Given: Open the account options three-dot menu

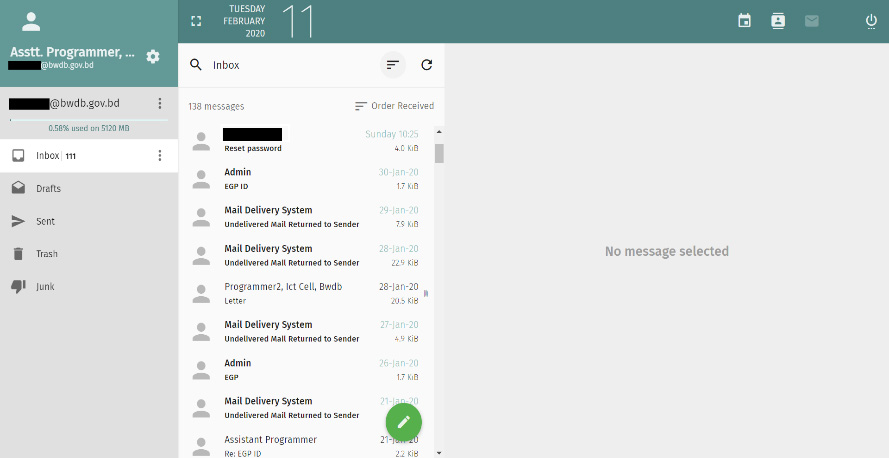Looking at the screenshot, I should 160,103.
